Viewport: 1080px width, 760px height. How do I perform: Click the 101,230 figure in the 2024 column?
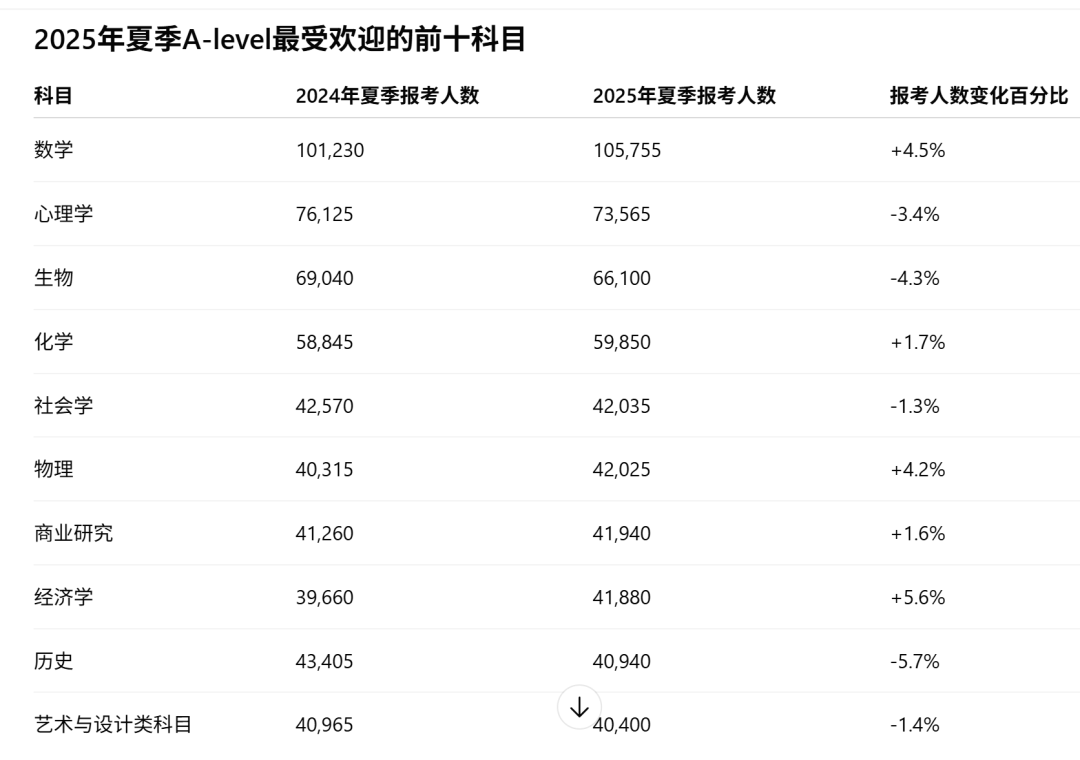coord(330,150)
